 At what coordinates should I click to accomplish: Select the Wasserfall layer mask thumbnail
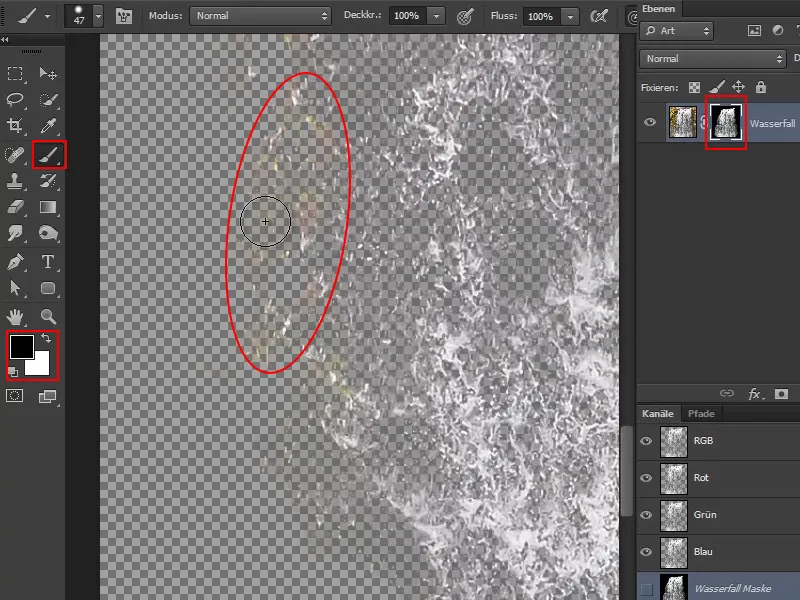point(726,122)
